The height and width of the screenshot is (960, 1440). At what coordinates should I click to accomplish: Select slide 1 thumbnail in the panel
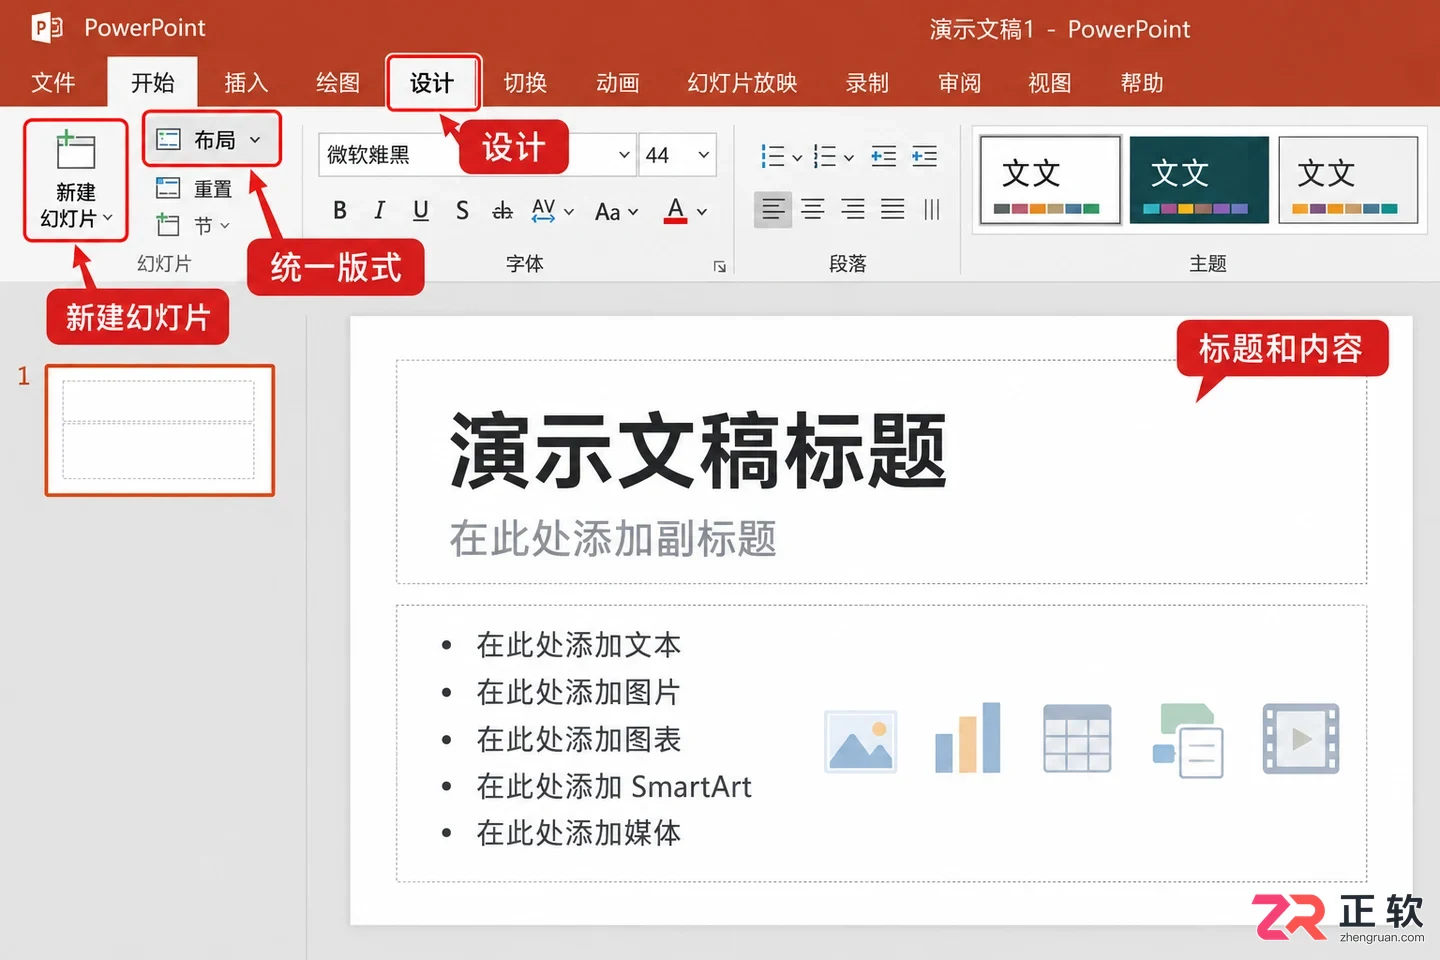(160, 430)
